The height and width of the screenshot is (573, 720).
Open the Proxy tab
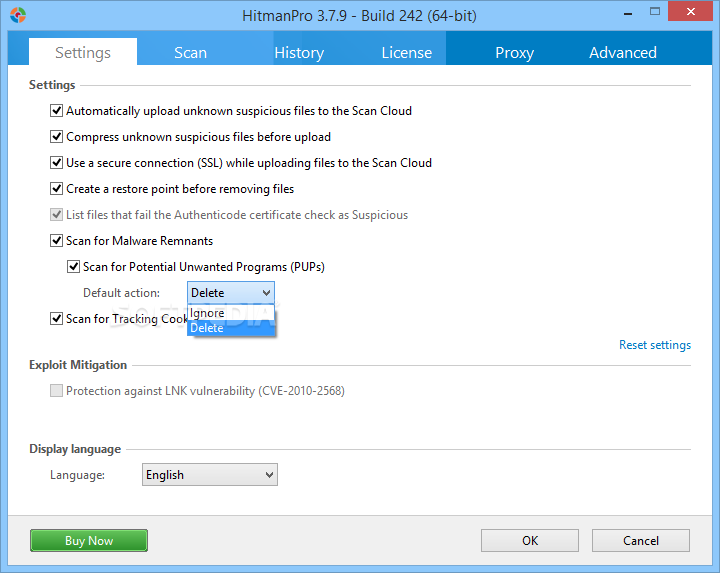[x=514, y=52]
